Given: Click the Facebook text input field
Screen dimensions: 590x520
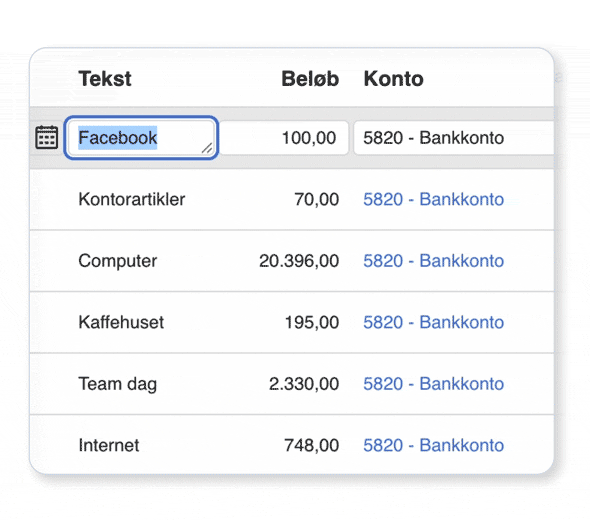Looking at the screenshot, I should pos(141,138).
